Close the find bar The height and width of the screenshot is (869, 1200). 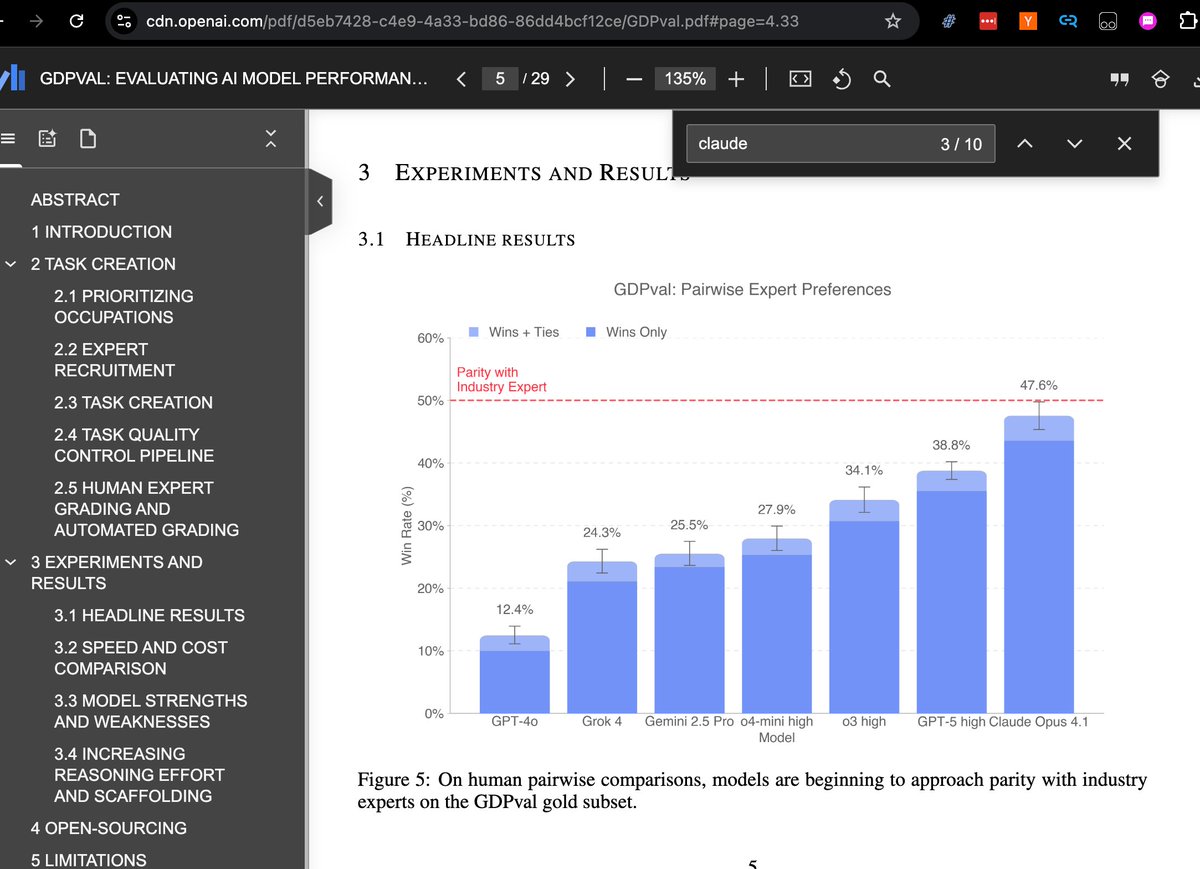click(x=1124, y=144)
